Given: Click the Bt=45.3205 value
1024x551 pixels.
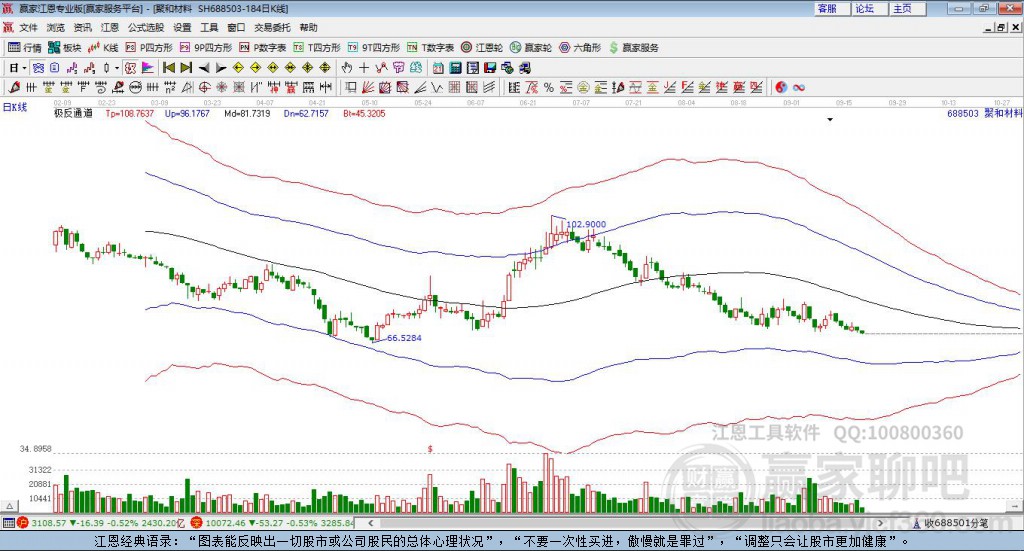Looking at the screenshot, I should [x=364, y=114].
